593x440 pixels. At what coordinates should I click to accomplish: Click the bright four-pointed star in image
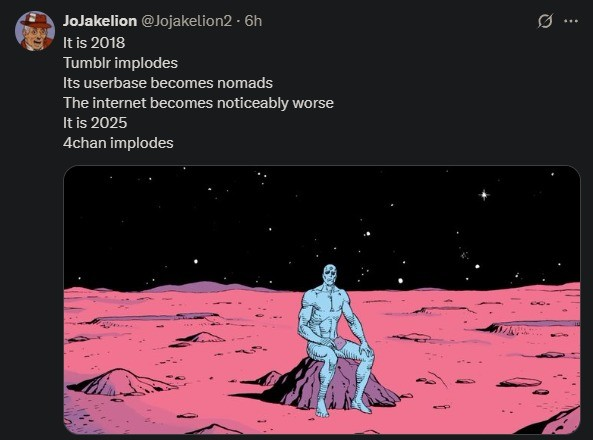pyautogui.click(x=484, y=195)
